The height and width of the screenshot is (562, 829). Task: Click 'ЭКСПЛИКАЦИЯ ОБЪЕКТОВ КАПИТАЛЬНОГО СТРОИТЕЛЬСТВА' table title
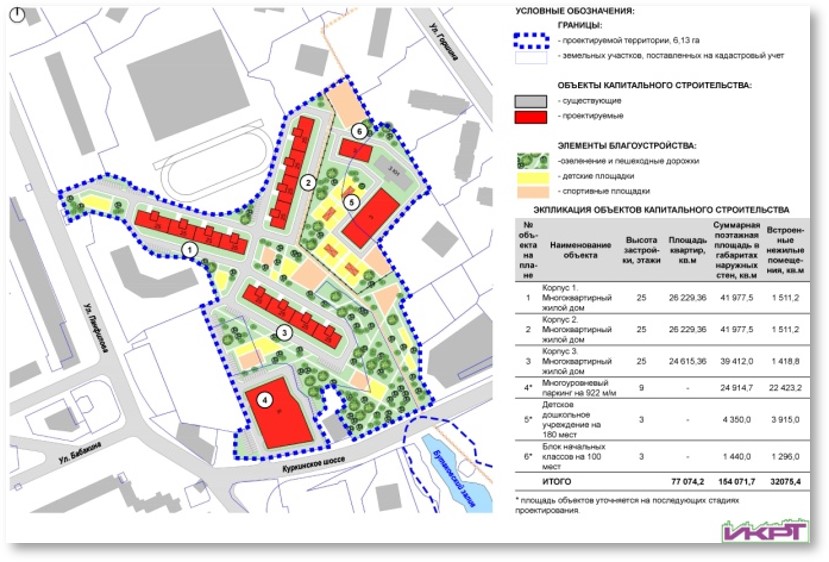point(661,210)
